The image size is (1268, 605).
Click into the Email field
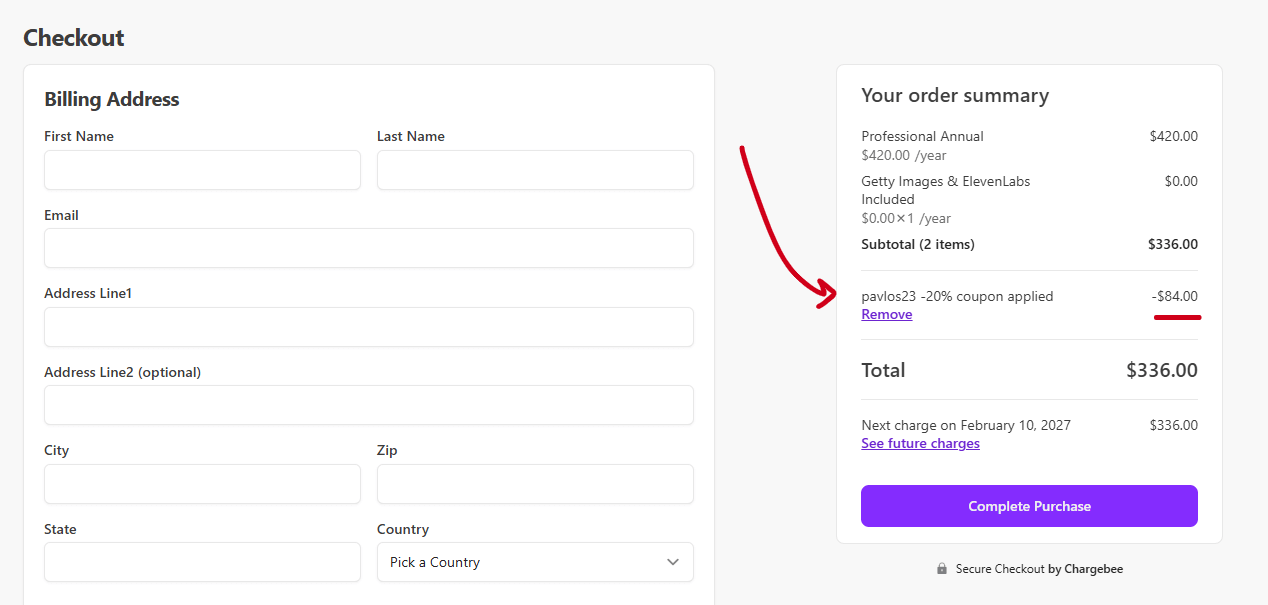[368, 248]
